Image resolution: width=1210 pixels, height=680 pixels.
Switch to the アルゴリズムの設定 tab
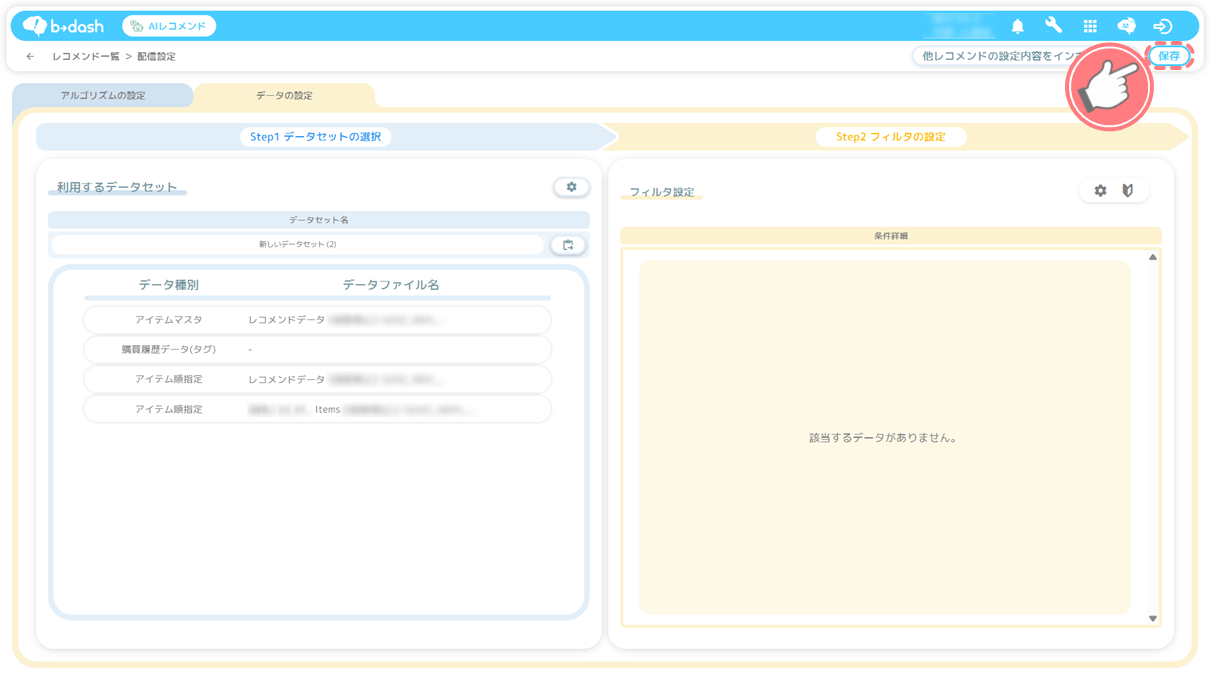tap(103, 96)
